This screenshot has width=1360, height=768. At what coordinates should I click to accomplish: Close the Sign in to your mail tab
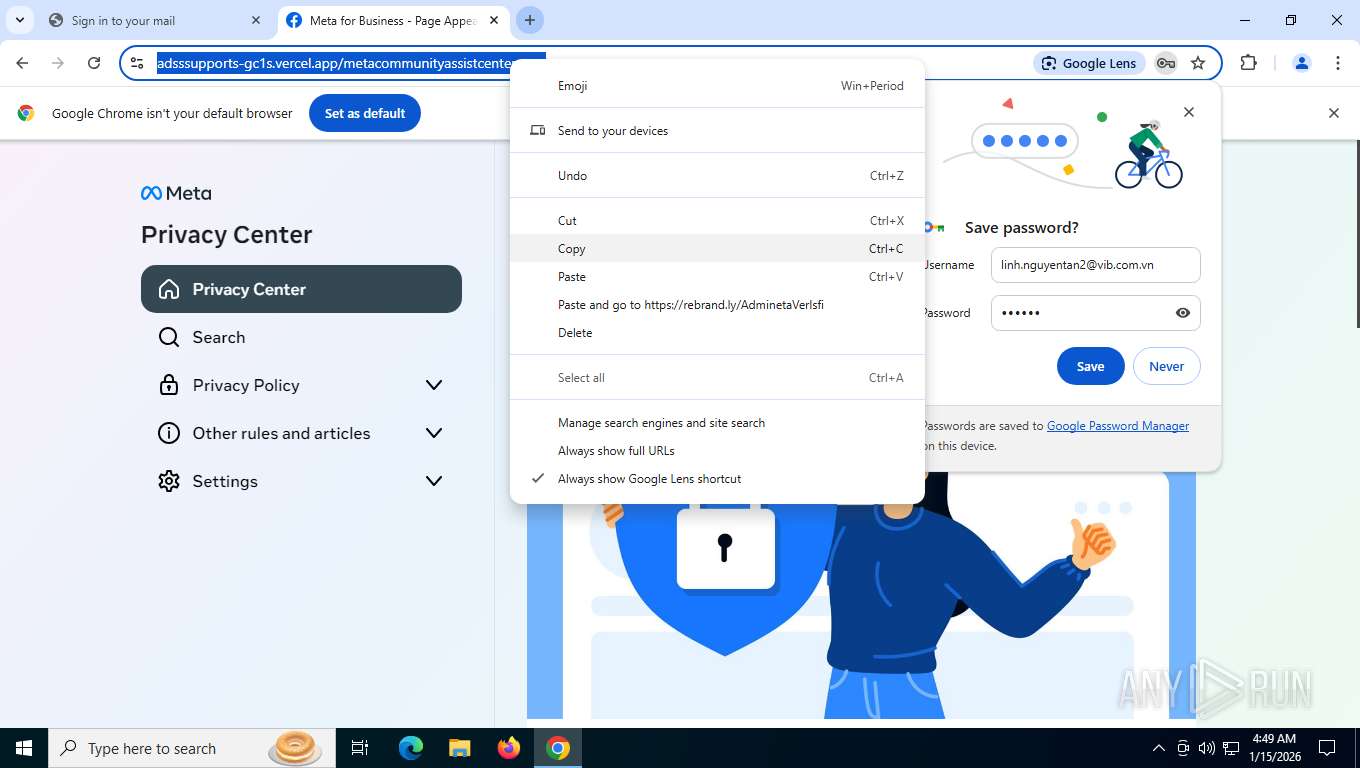tap(256, 20)
